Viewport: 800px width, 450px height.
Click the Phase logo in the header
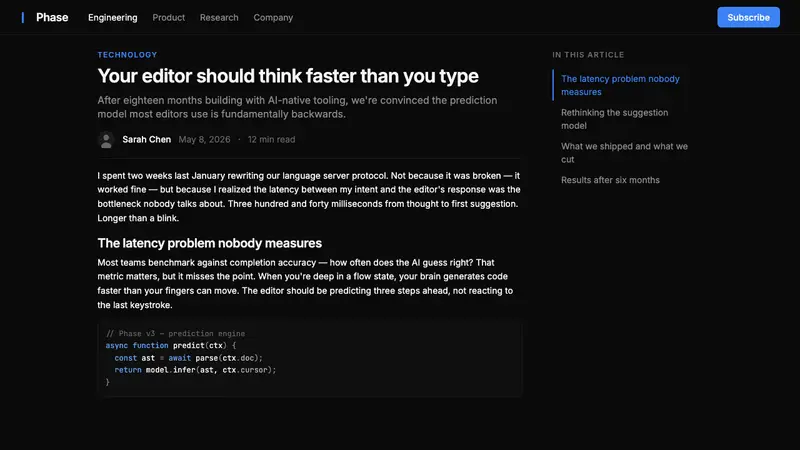[45, 17]
